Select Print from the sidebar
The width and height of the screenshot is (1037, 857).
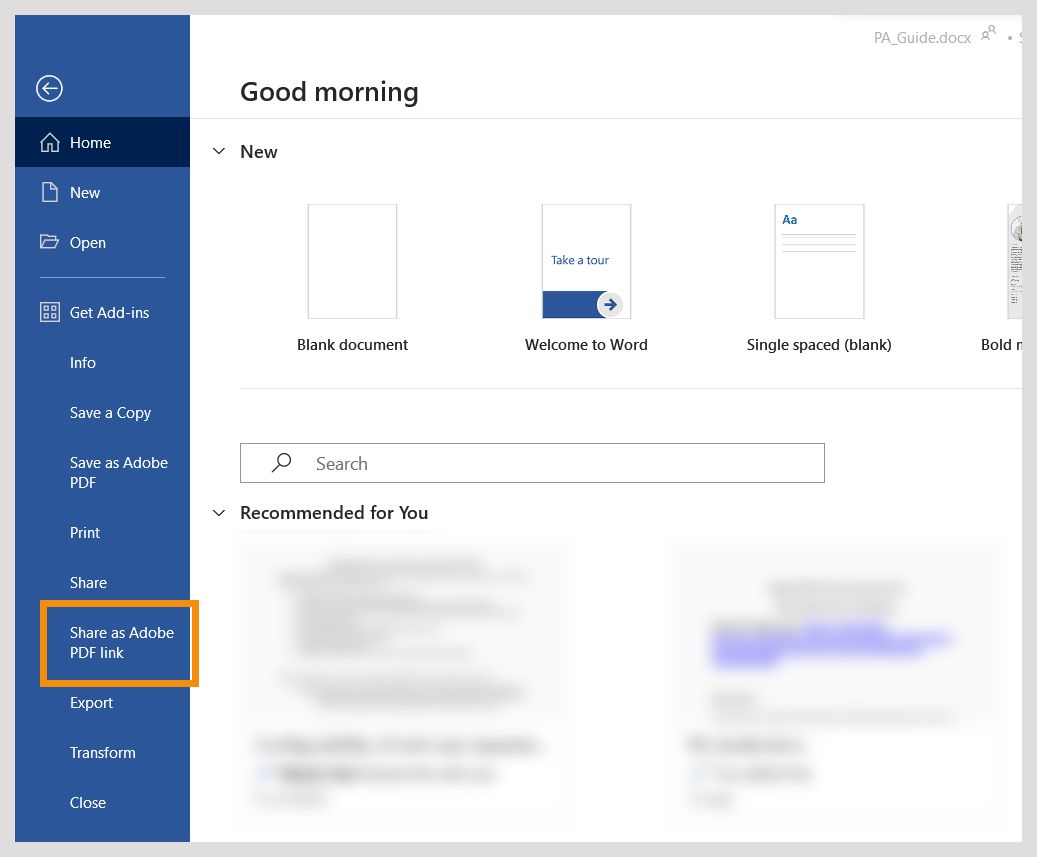pyautogui.click(x=85, y=532)
